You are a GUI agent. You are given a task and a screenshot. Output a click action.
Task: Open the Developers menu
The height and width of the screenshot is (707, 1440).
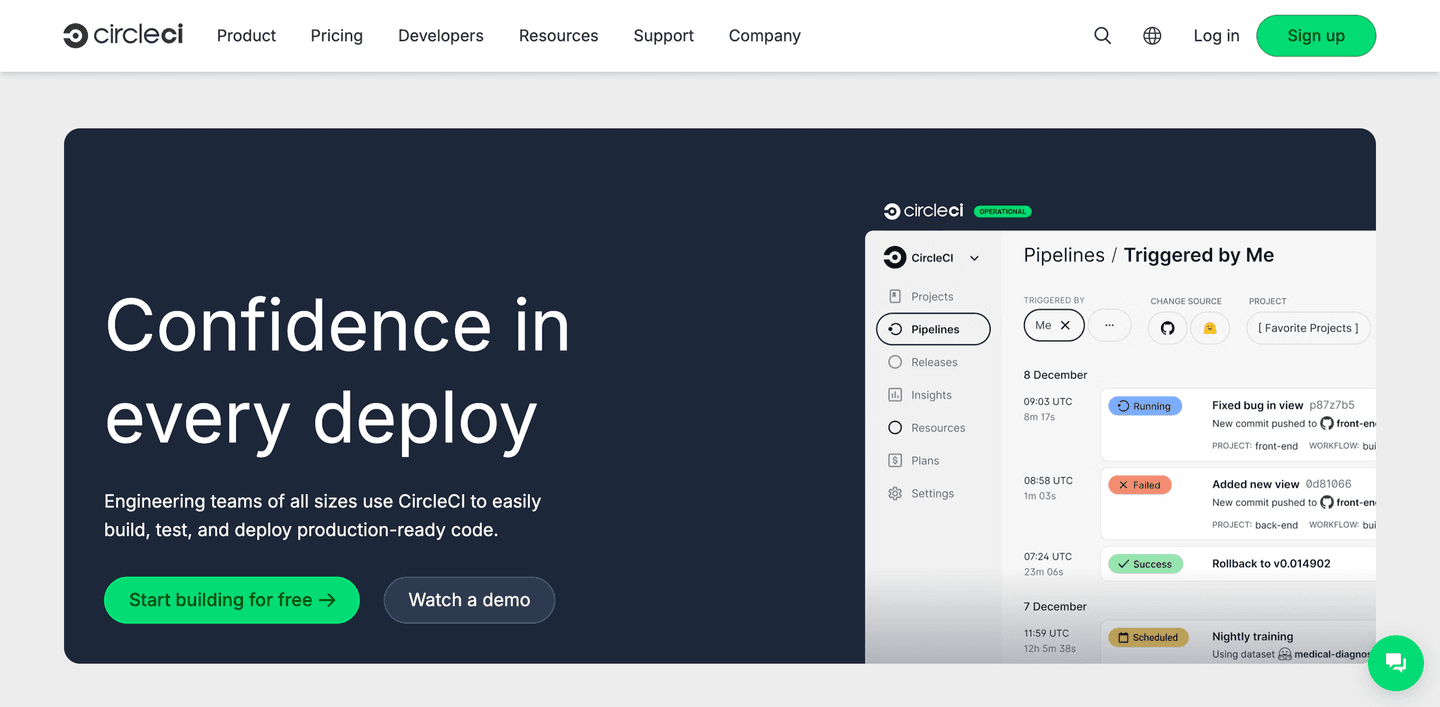click(x=441, y=36)
